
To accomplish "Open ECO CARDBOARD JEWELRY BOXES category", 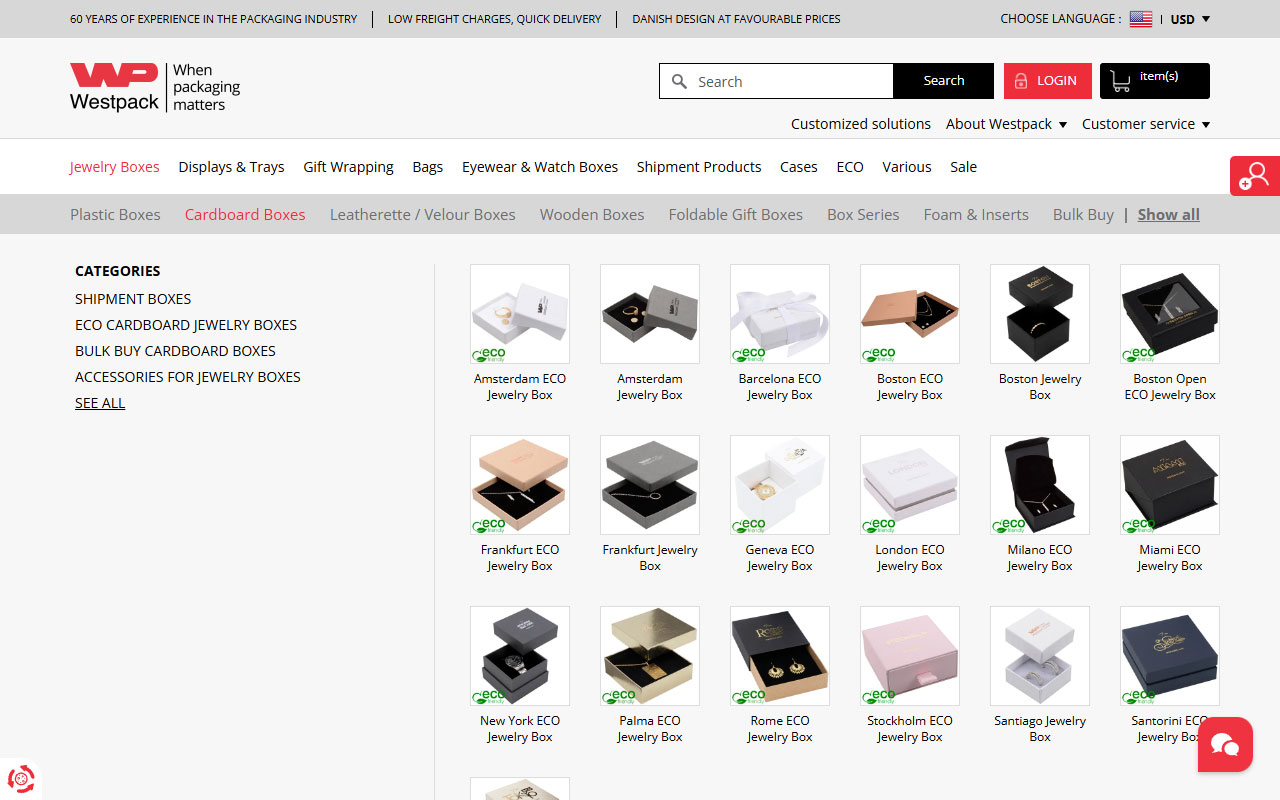I will click(x=186, y=325).
